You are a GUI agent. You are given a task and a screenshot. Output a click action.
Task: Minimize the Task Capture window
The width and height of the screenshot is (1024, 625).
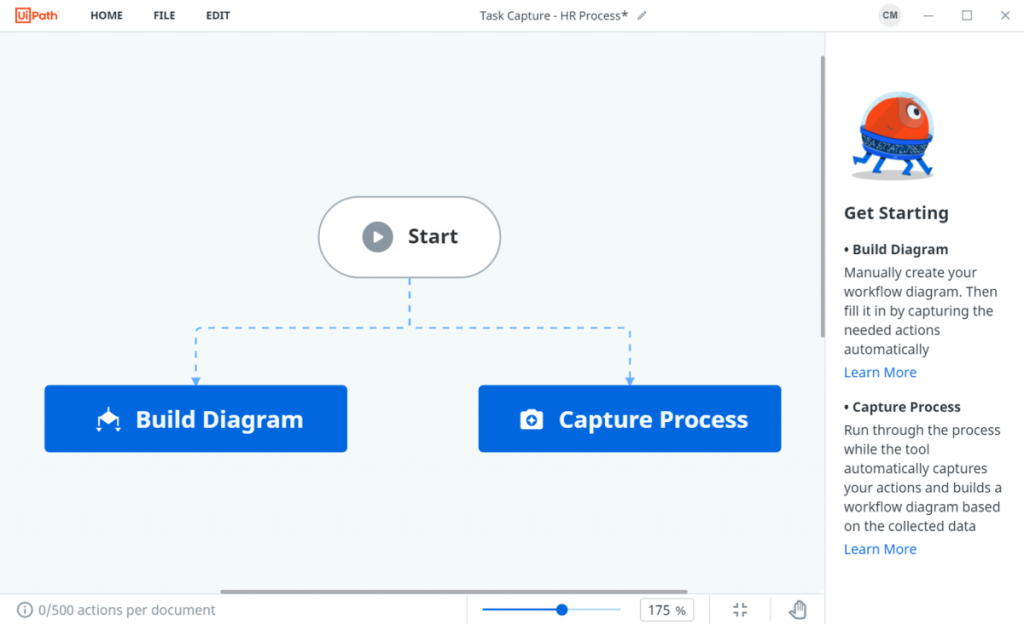pos(928,16)
